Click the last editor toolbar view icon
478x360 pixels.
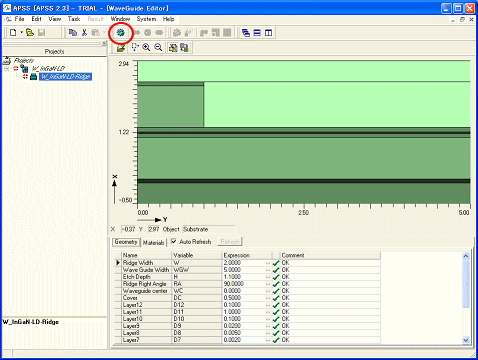click(x=184, y=48)
